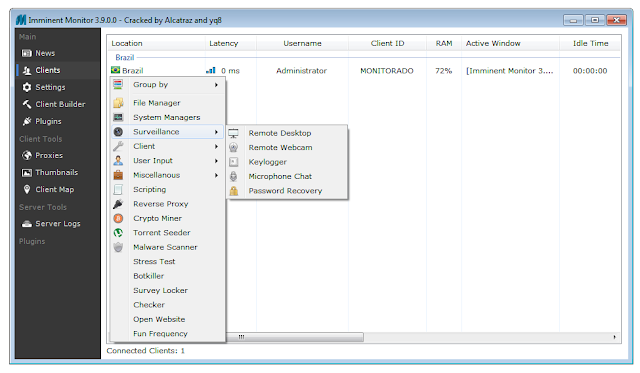
Task: Click the 00:00:00 idle time value
Action: pos(590,71)
